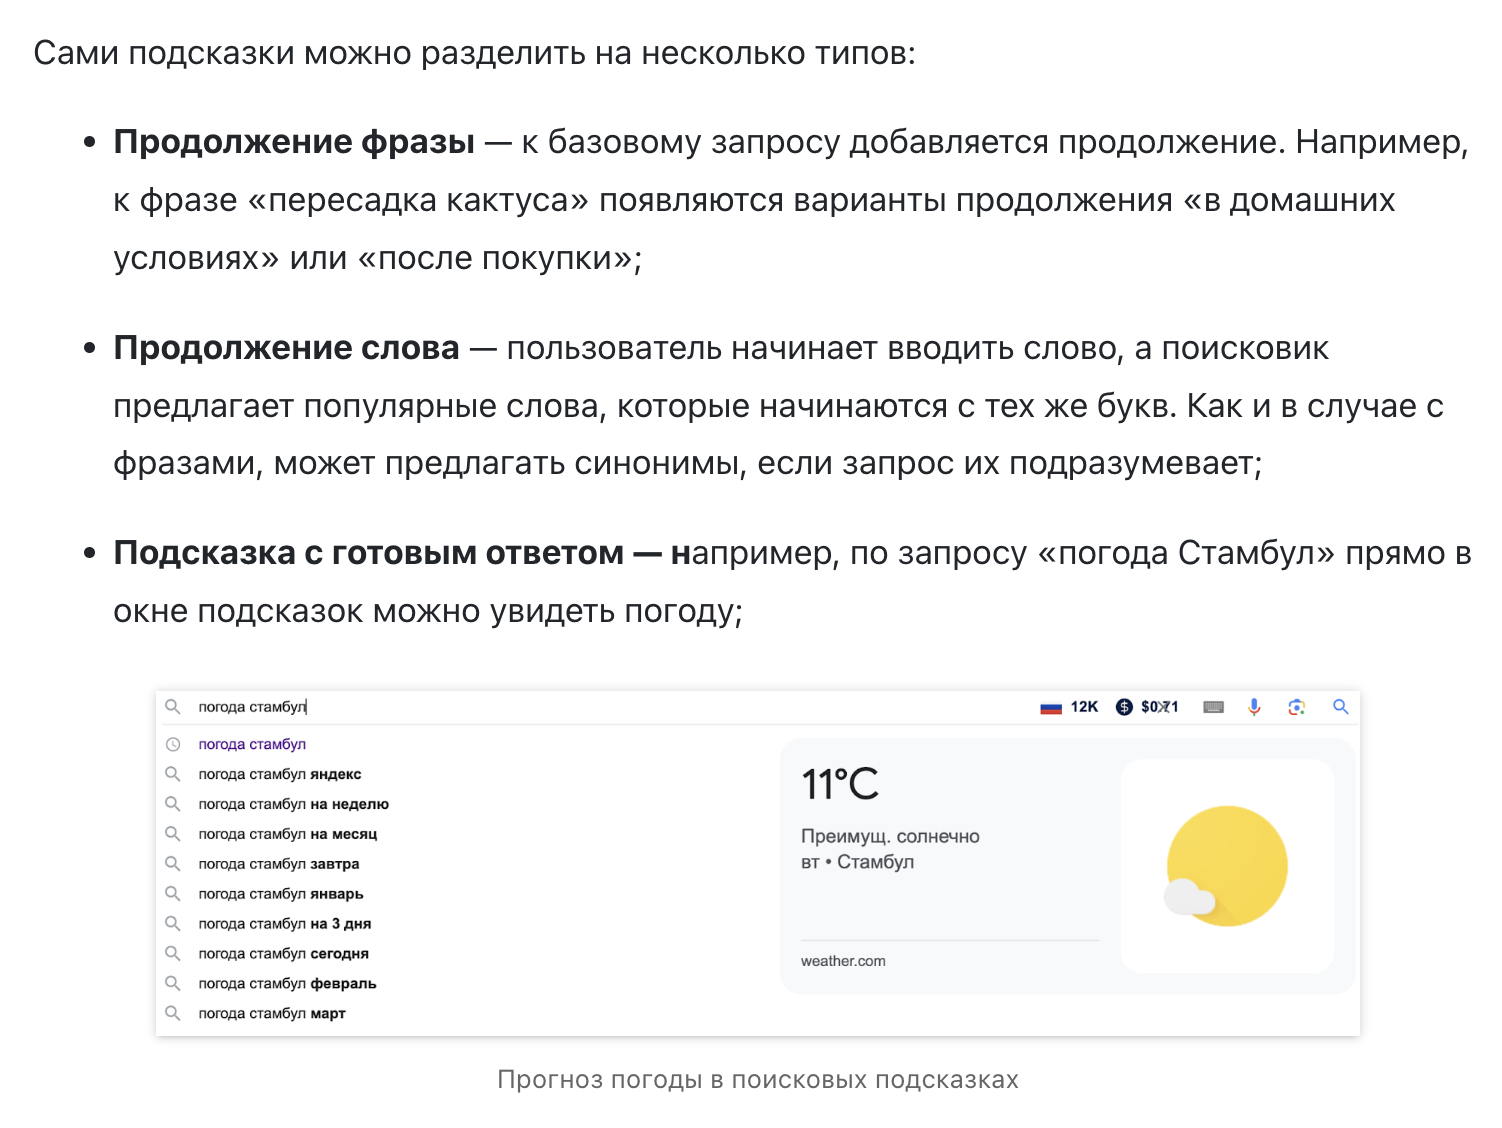This screenshot has width=1502, height=1128.
Task: Select suggestion 'погода стамбул на неделю'
Action: pos(294,804)
